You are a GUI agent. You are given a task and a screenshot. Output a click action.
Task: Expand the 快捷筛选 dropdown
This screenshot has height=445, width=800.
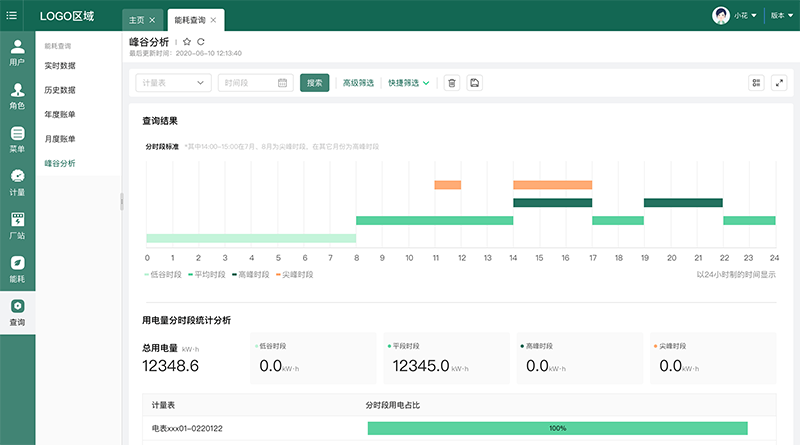click(x=409, y=83)
